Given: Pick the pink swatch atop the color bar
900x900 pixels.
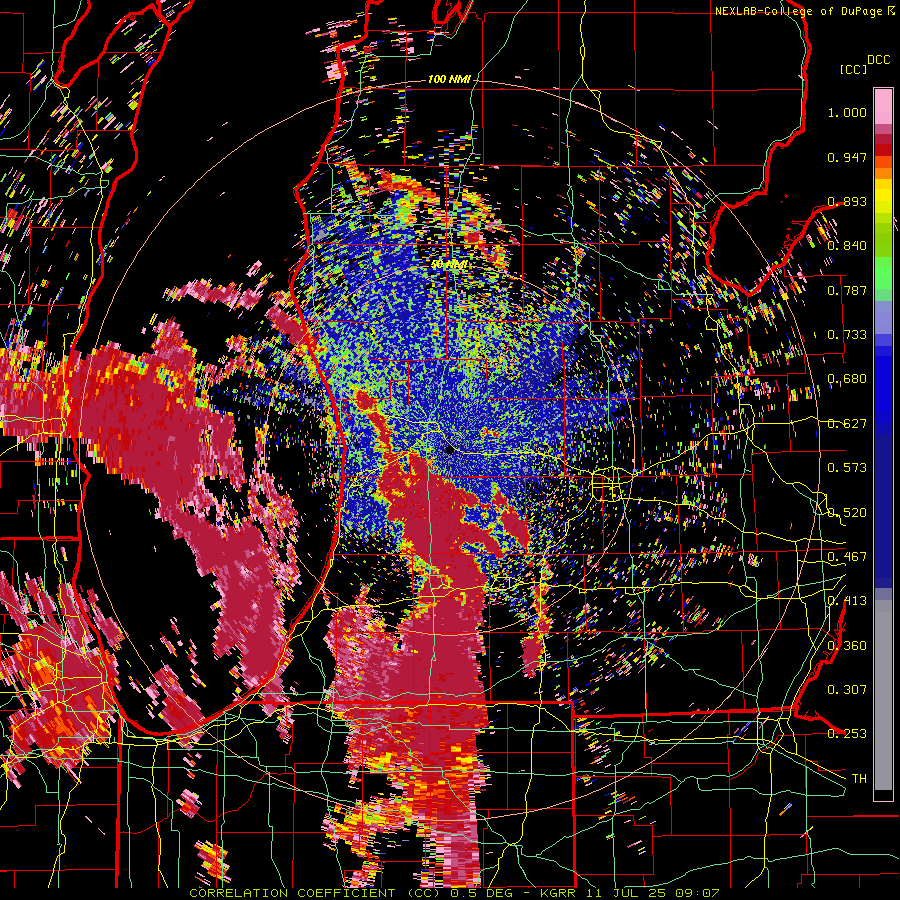Looking at the screenshot, I should click(883, 106).
